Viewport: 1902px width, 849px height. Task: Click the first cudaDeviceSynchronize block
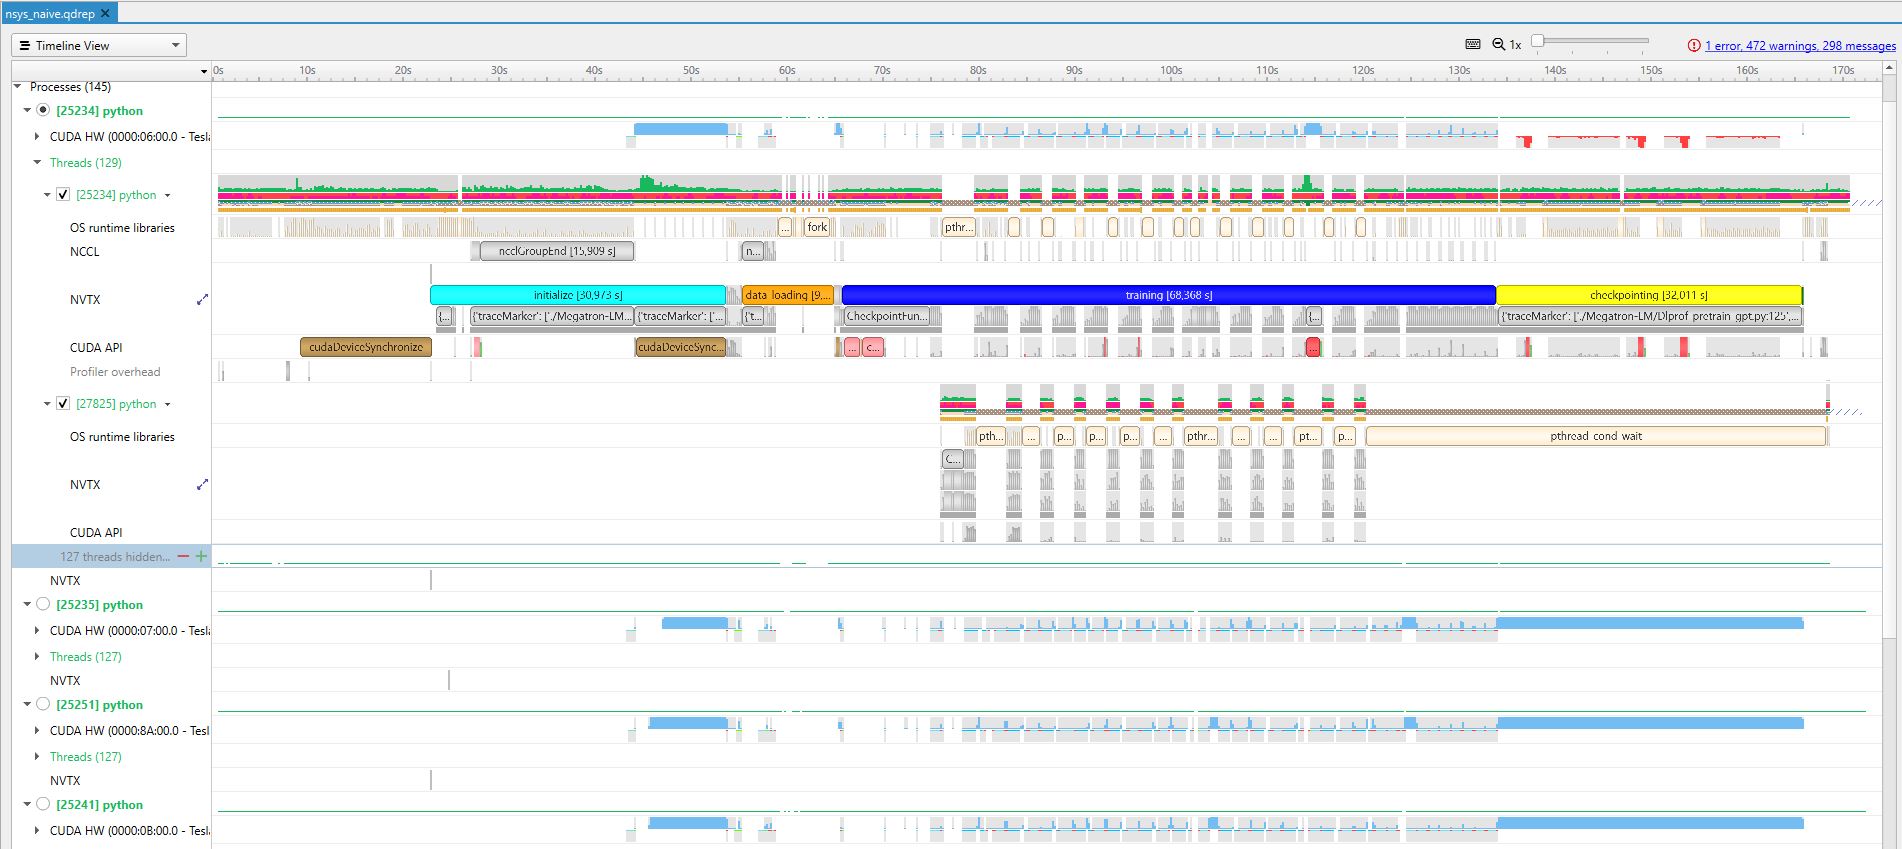pyautogui.click(x=366, y=347)
